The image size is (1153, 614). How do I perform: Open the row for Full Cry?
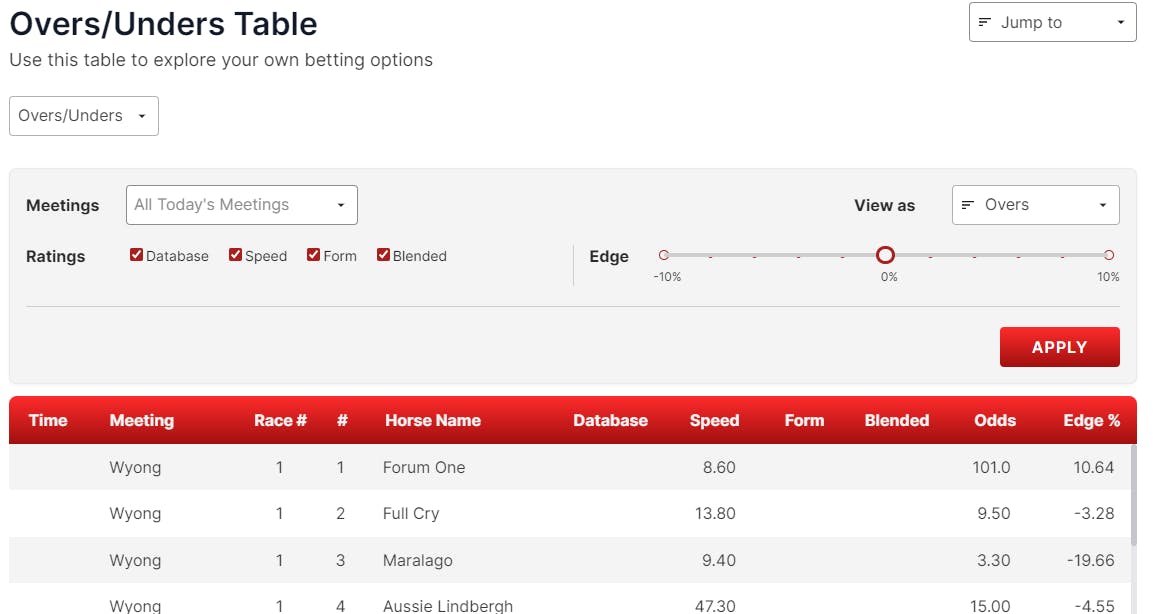410,513
